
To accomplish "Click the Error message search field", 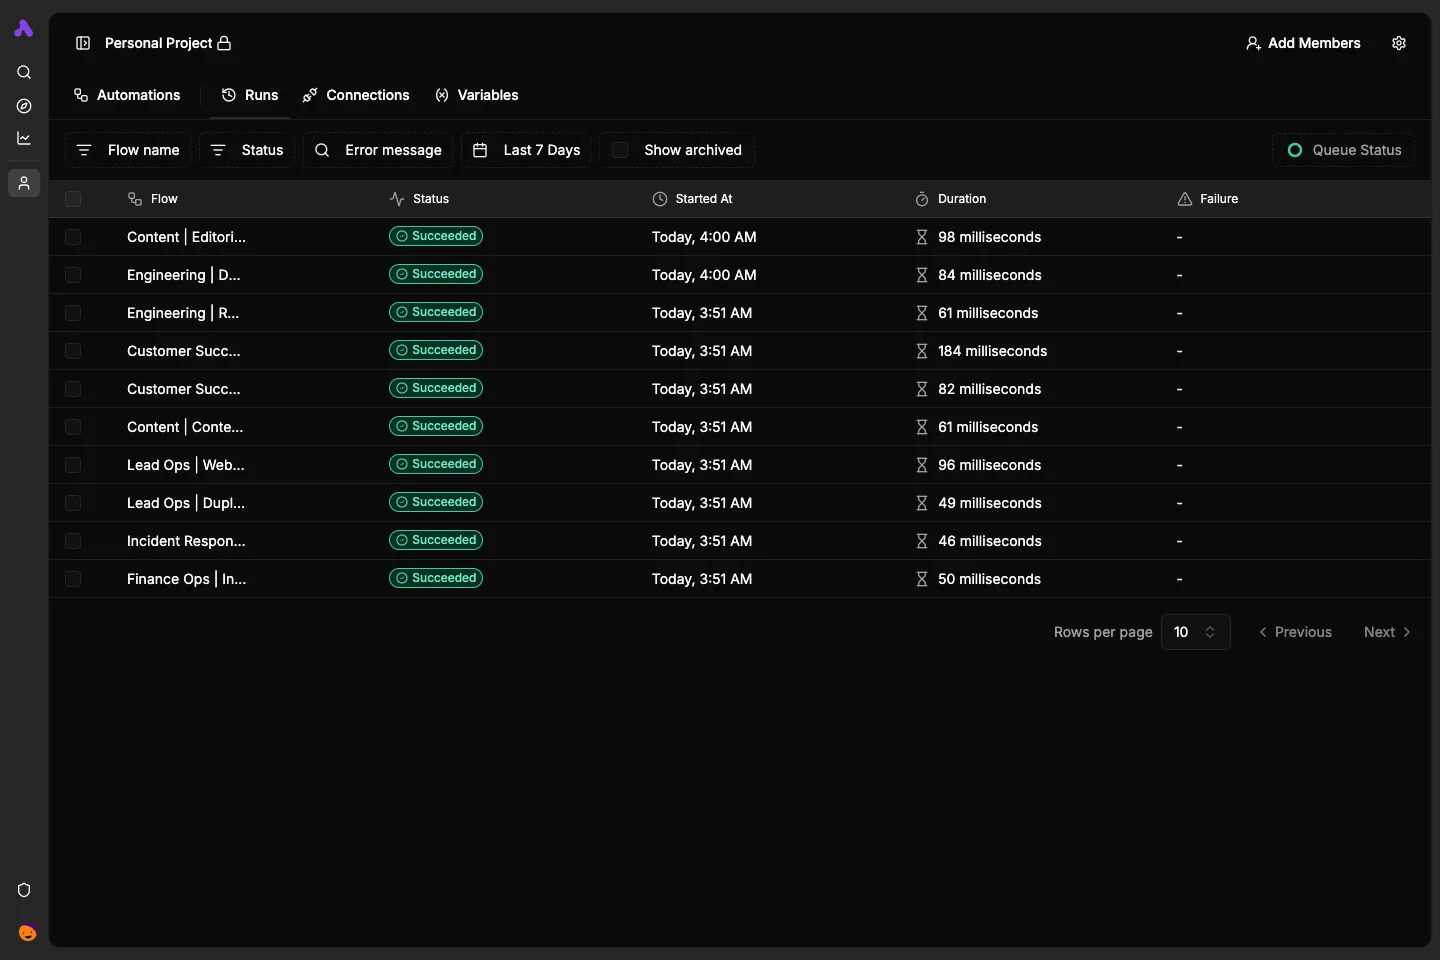I will (x=378, y=150).
